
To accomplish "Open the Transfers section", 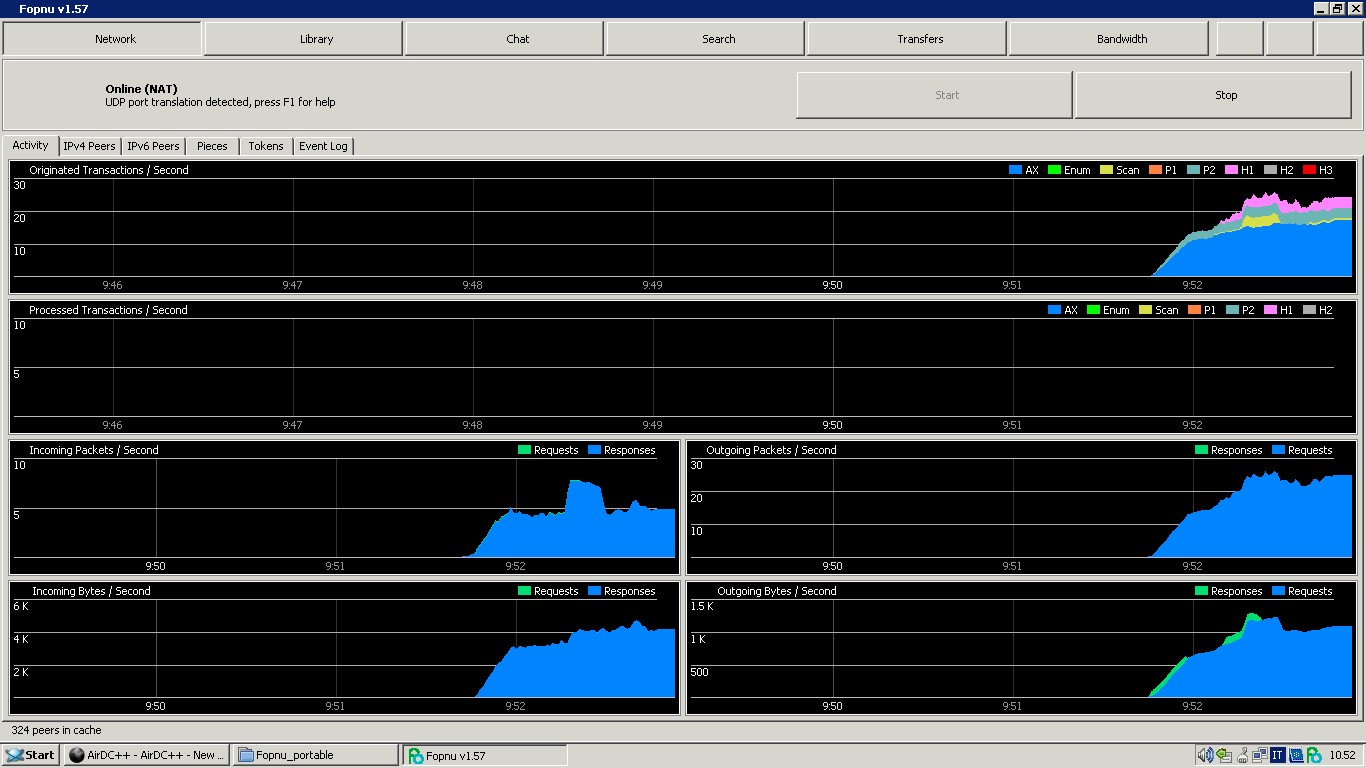I will click(x=907, y=39).
